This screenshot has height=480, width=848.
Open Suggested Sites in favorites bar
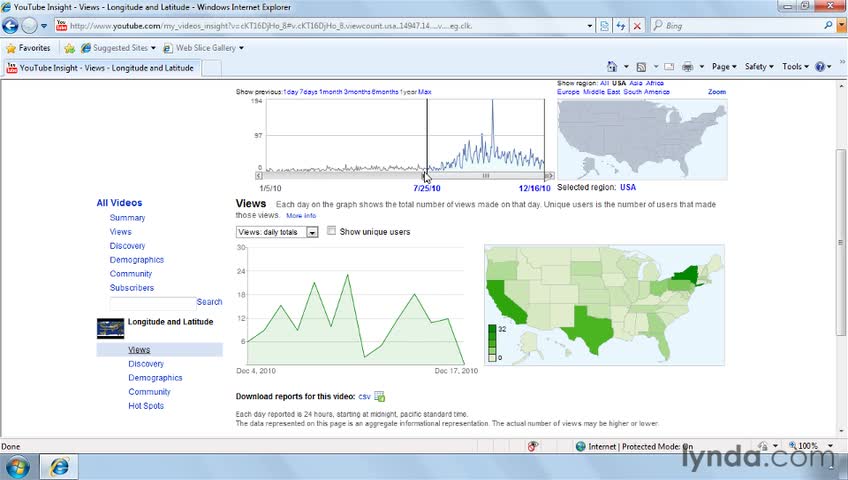coord(118,48)
